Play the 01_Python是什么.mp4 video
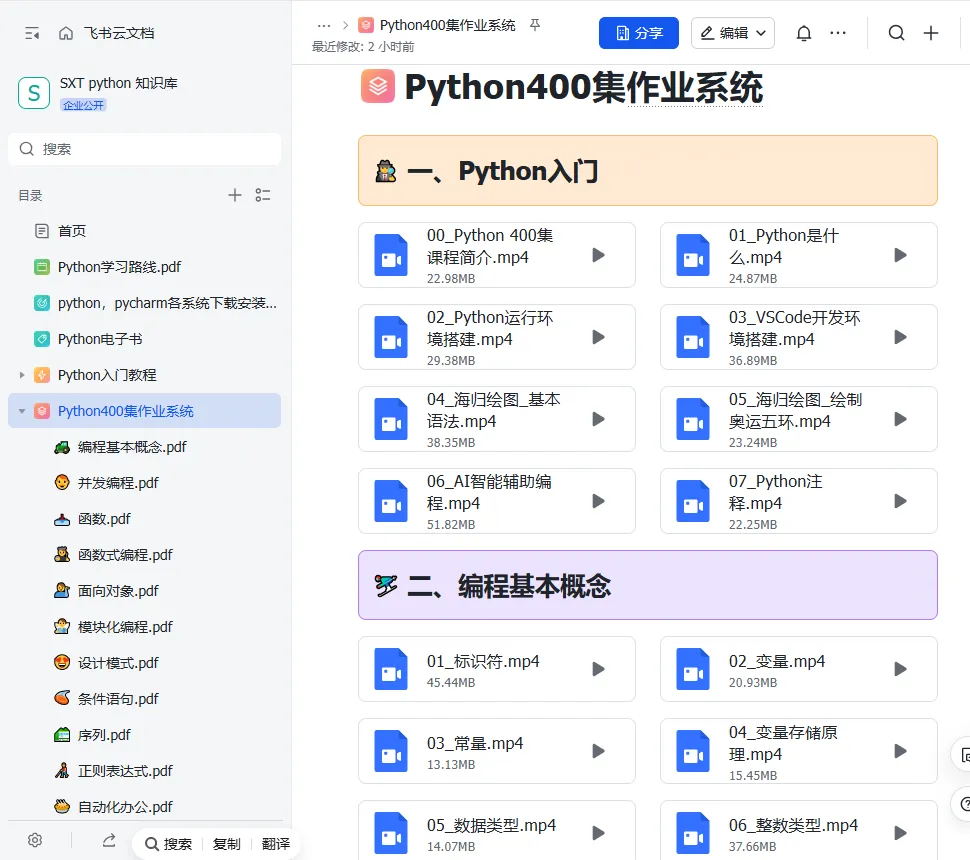This screenshot has width=970, height=860. [x=900, y=255]
